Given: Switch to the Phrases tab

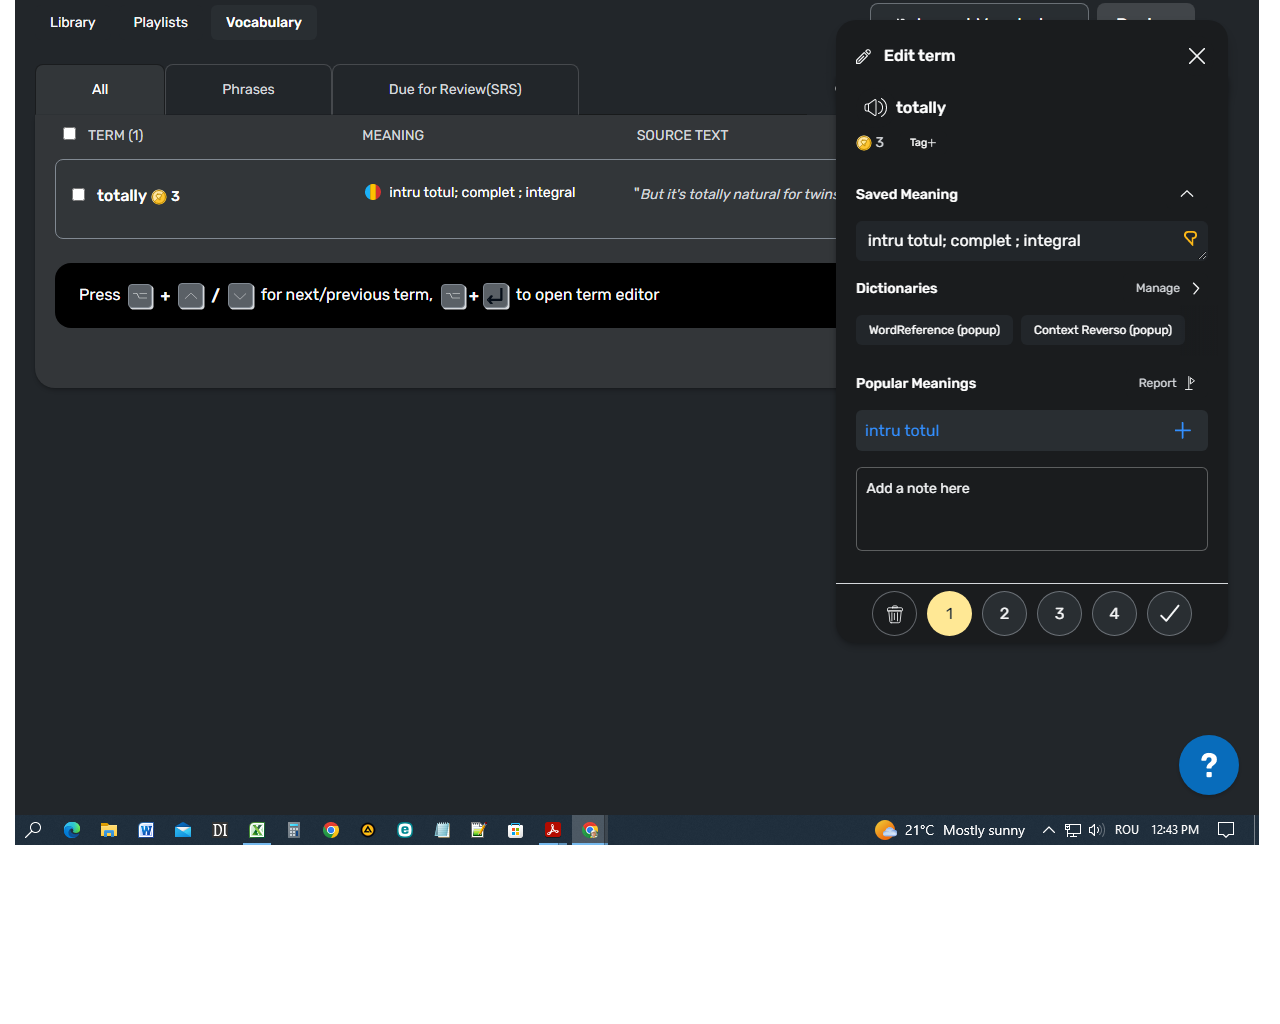Looking at the screenshot, I should (x=248, y=90).
